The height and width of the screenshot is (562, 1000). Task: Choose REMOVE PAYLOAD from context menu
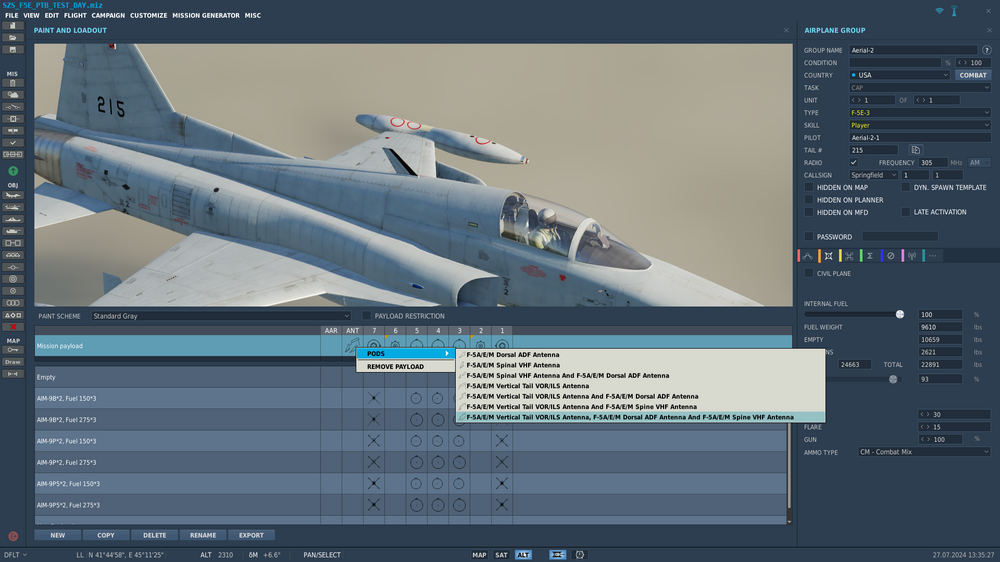(405, 367)
